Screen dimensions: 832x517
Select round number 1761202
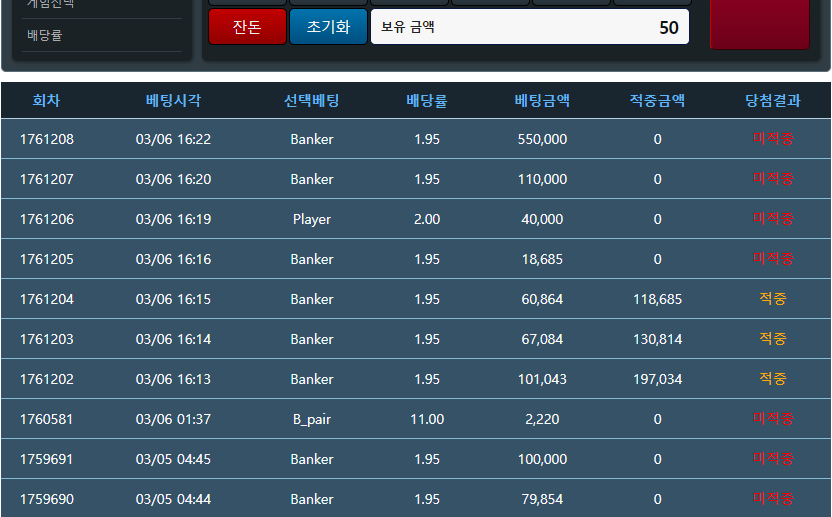point(47,379)
